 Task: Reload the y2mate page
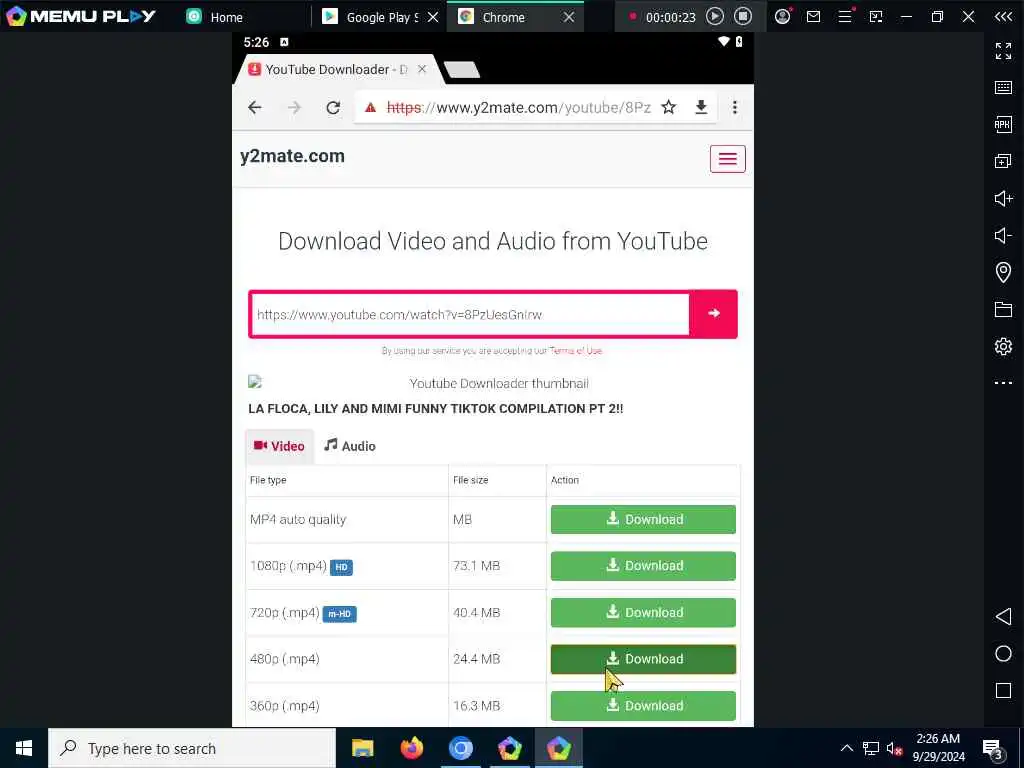click(x=333, y=108)
